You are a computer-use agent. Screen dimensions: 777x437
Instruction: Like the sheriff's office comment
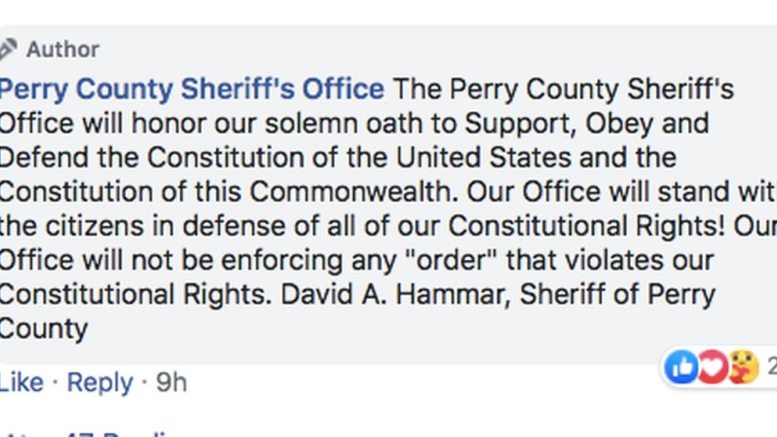[x=21, y=382]
